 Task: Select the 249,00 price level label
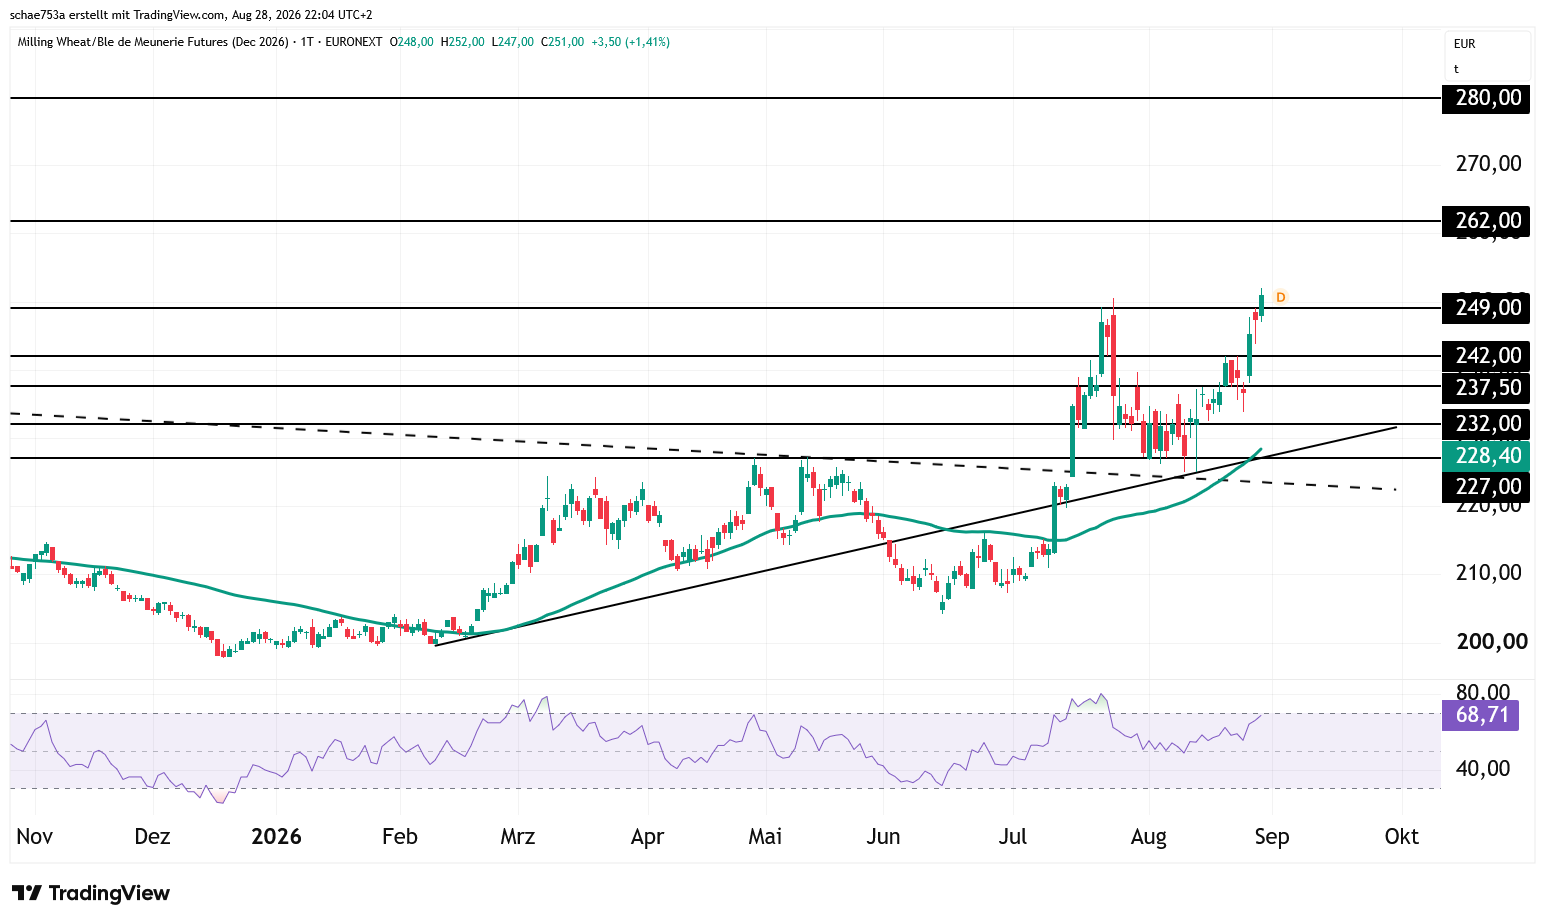pyautogui.click(x=1486, y=308)
